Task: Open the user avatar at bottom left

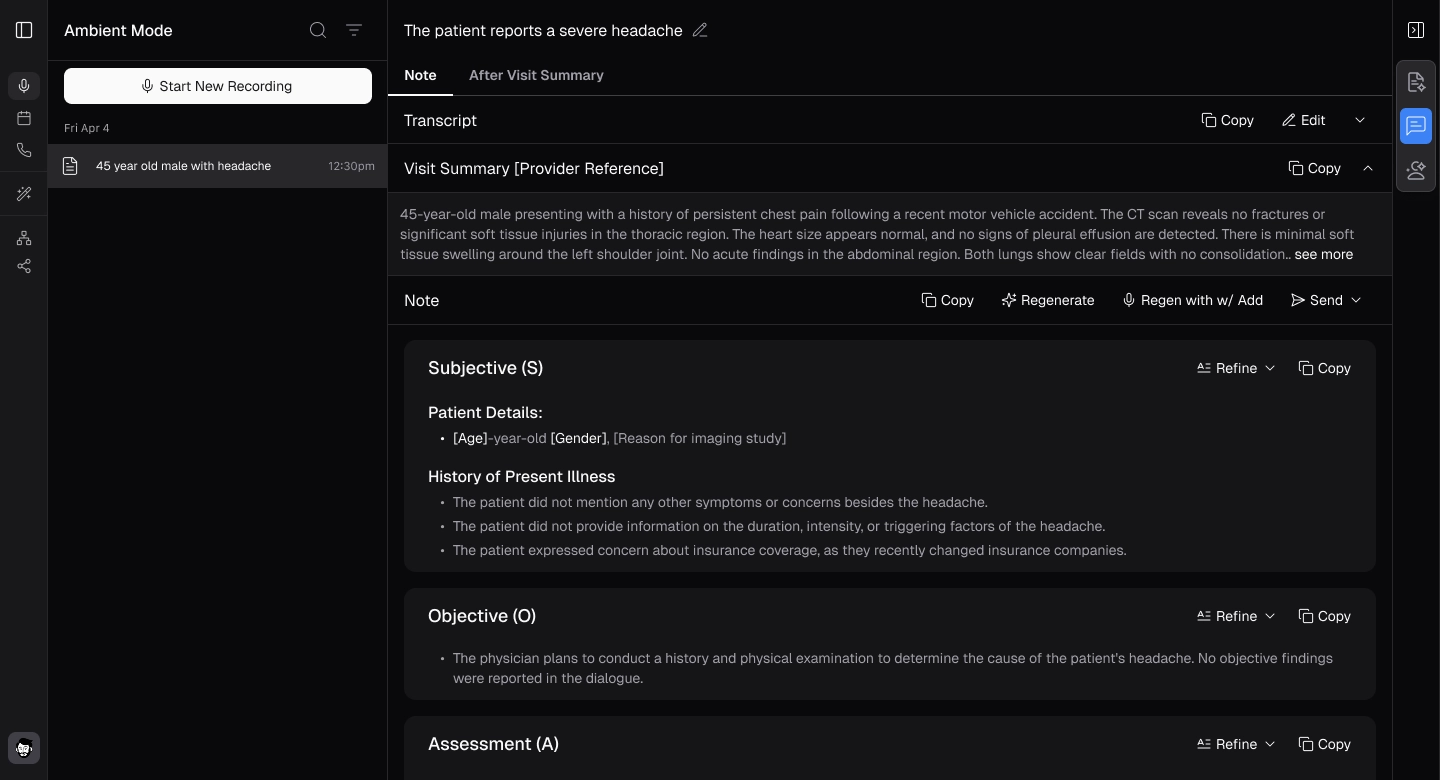Action: (24, 748)
